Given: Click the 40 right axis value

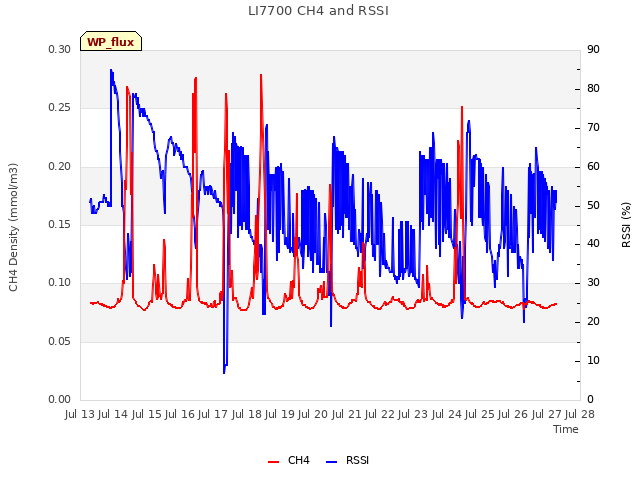Looking at the screenshot, I should point(593,244).
